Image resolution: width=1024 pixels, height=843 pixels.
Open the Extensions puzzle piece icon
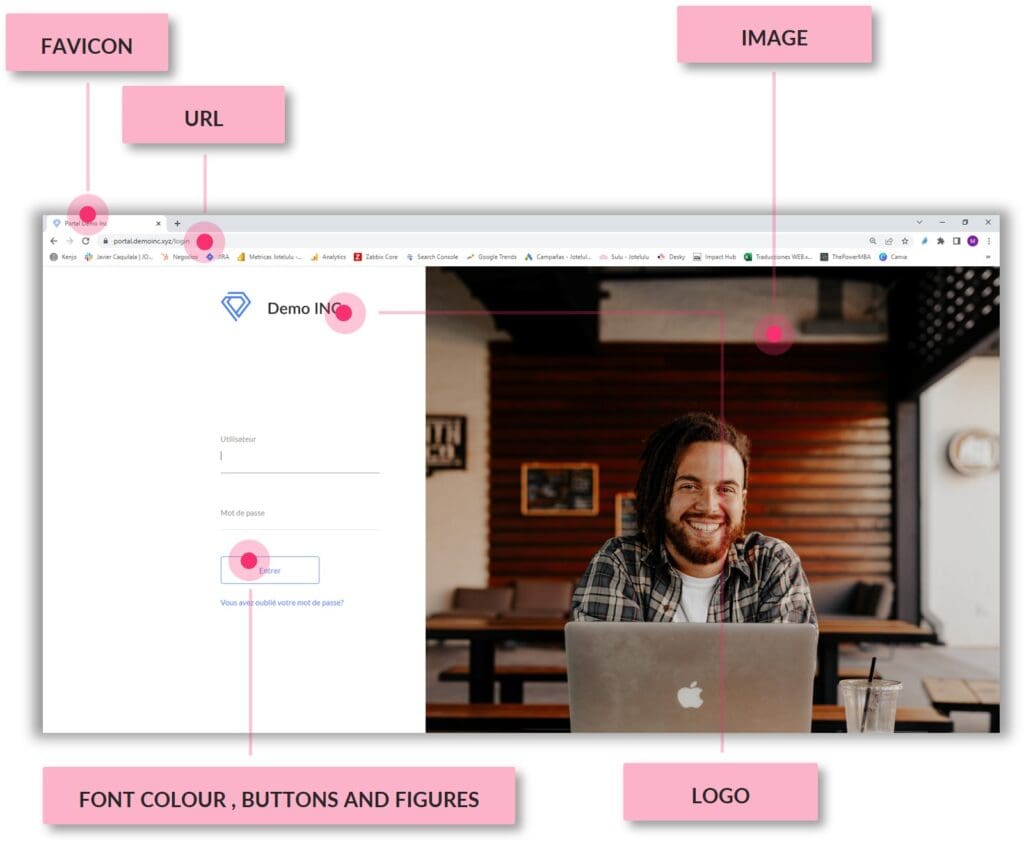pyautogui.click(x=940, y=241)
